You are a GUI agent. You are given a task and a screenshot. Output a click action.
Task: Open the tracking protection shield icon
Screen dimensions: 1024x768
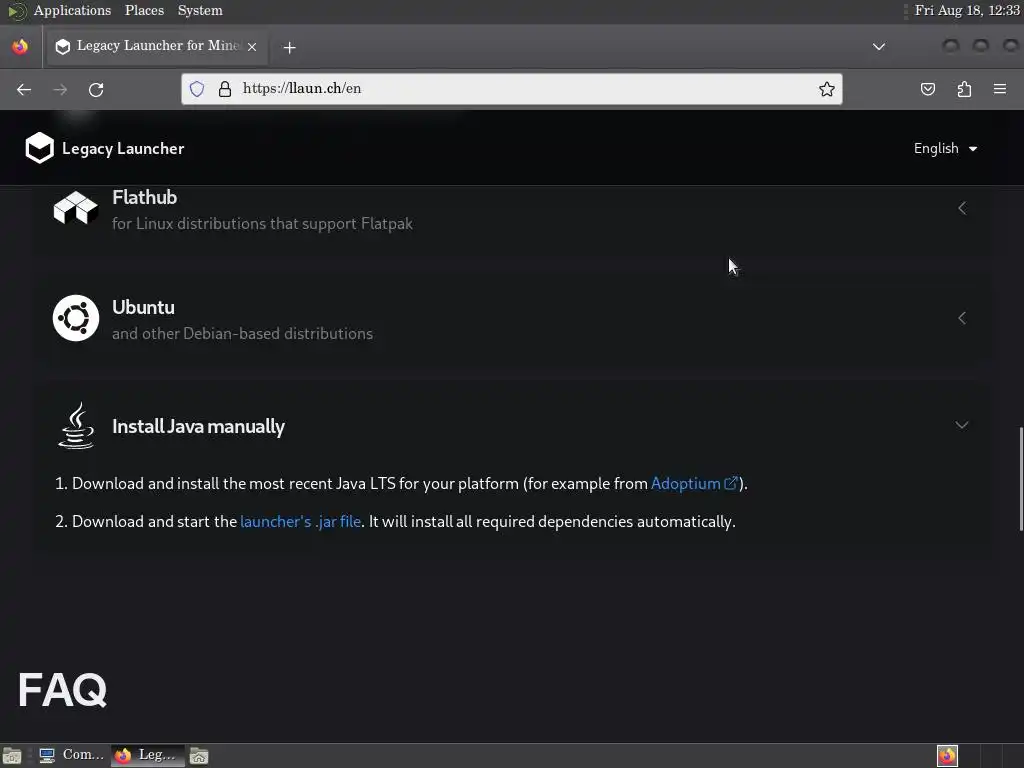click(197, 89)
